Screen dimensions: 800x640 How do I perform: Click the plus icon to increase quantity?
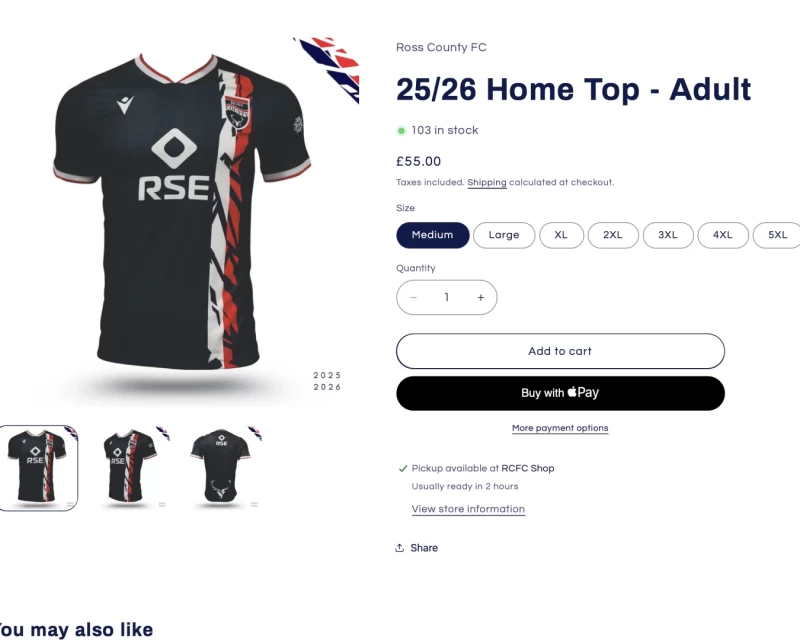[x=480, y=297]
